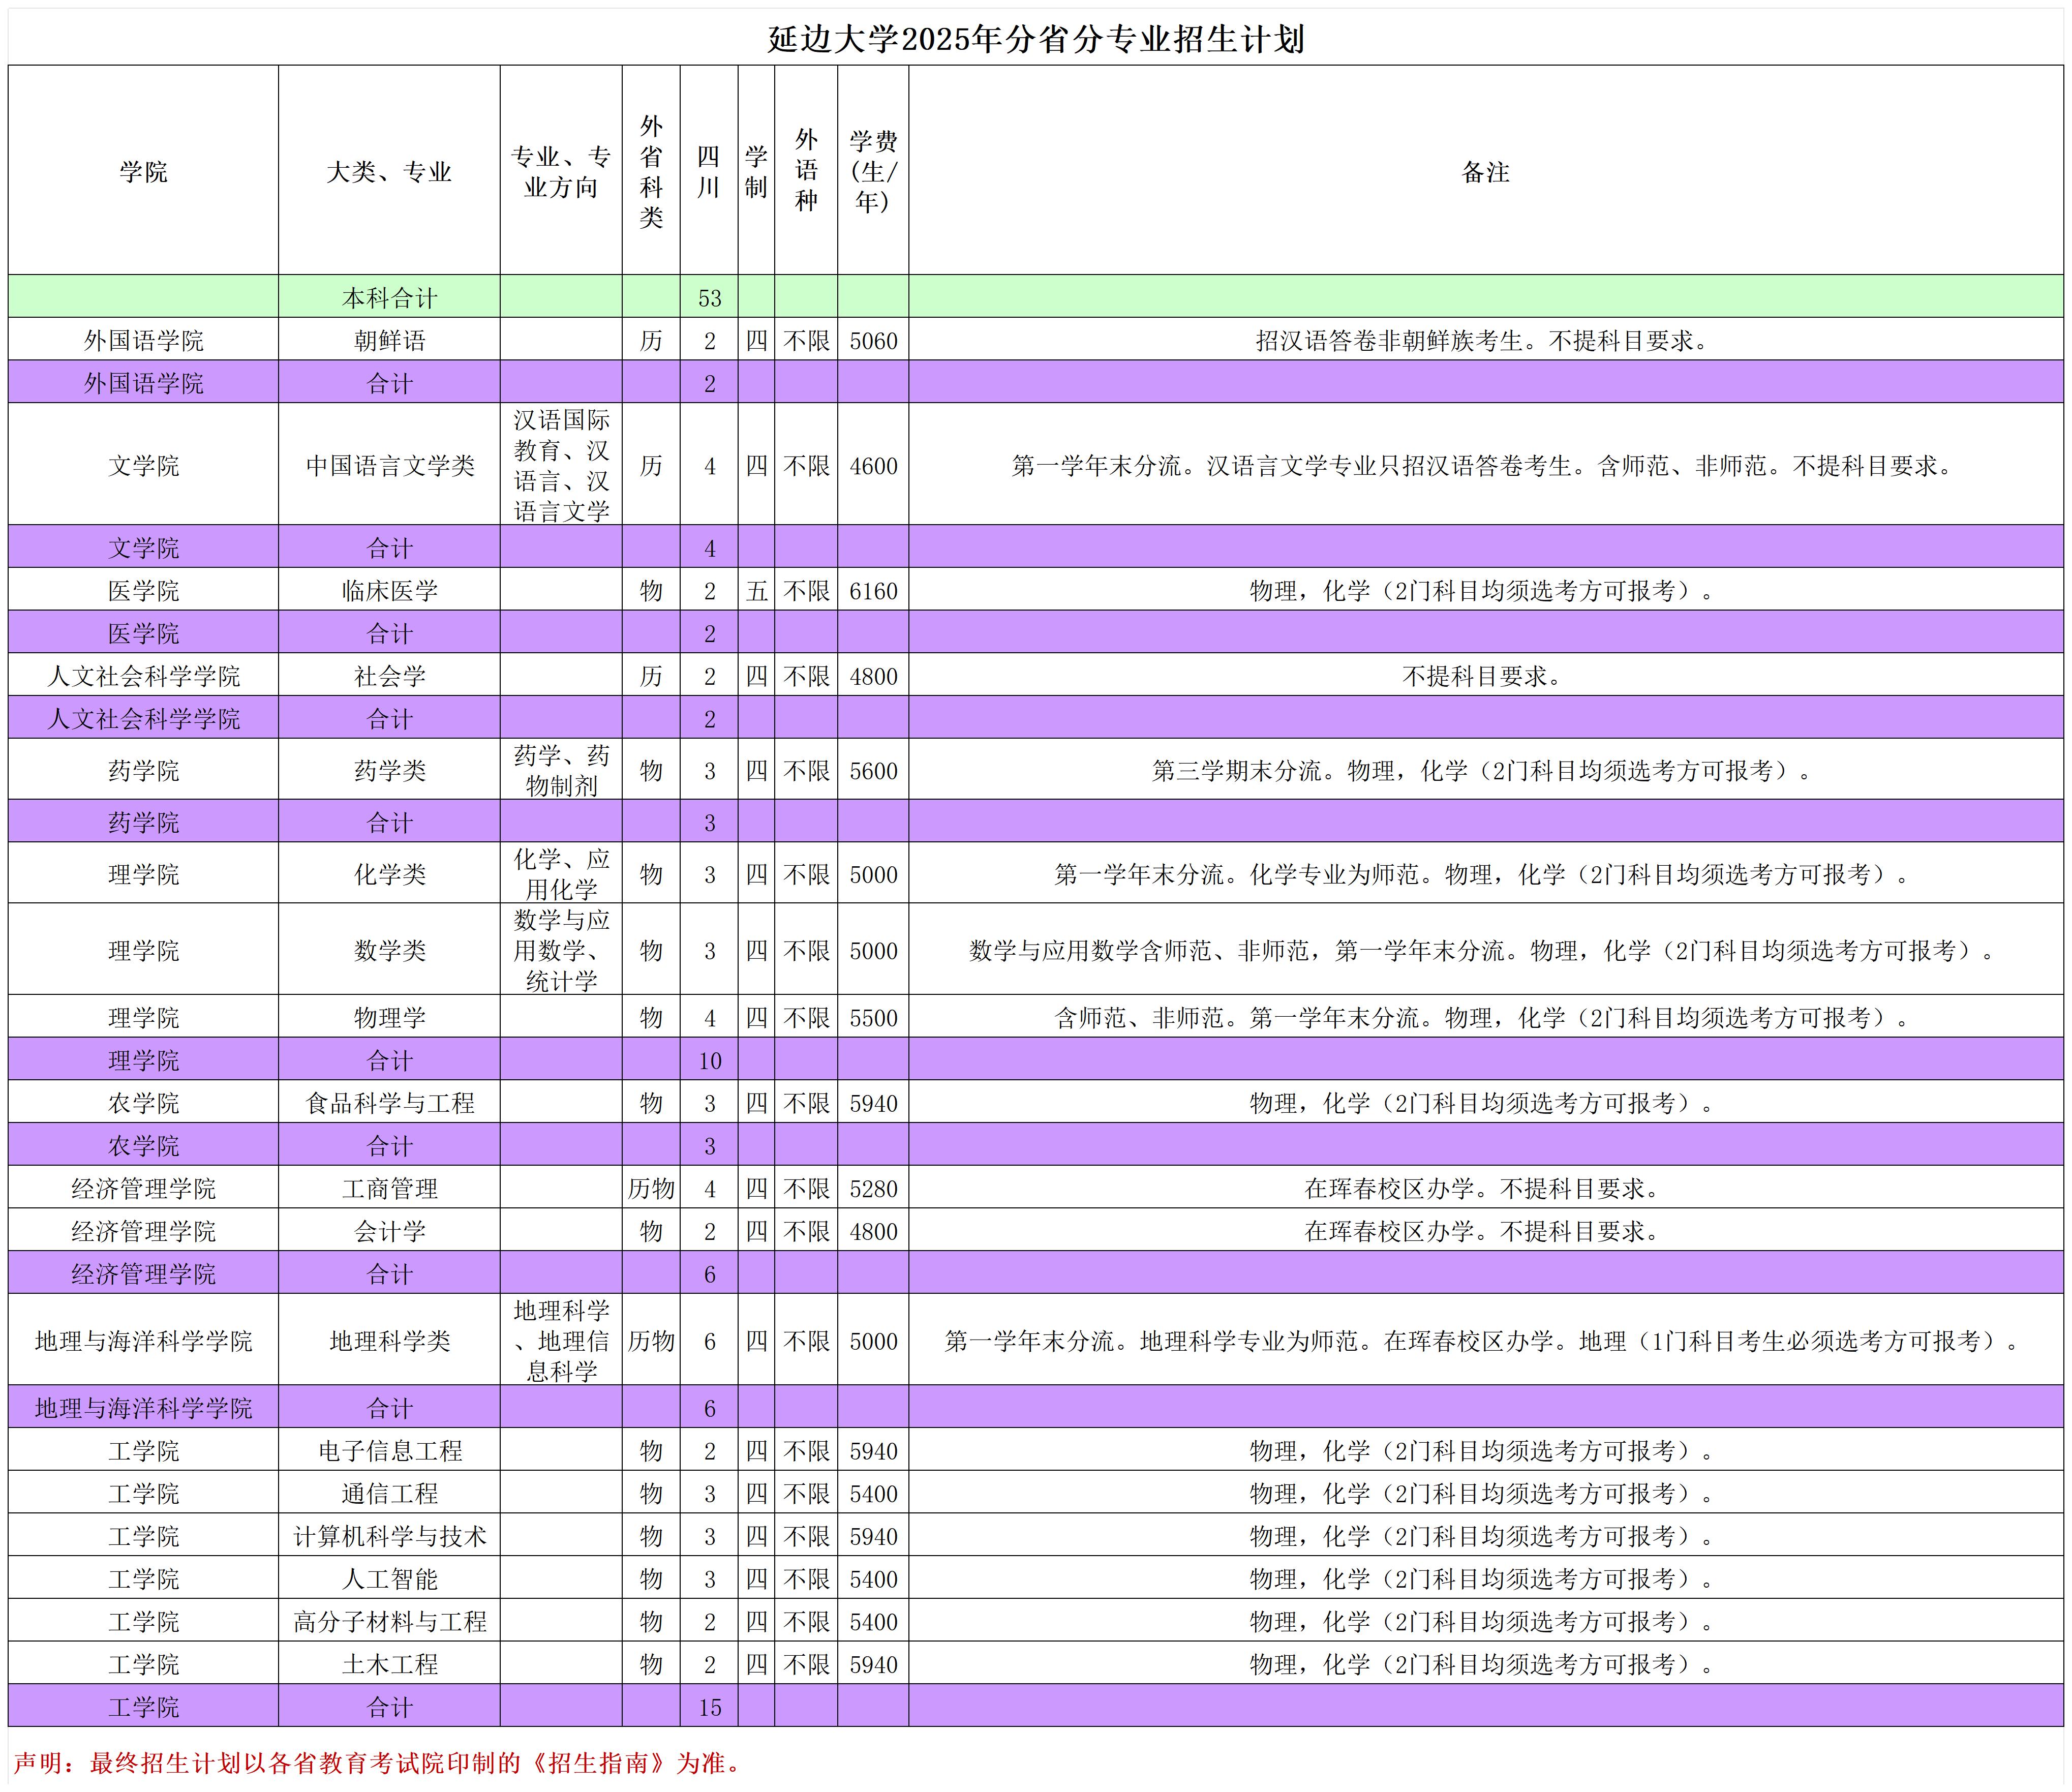The width and height of the screenshot is (2072, 1792).
Task: Select the 大类、专业 column header
Action: pos(389,171)
